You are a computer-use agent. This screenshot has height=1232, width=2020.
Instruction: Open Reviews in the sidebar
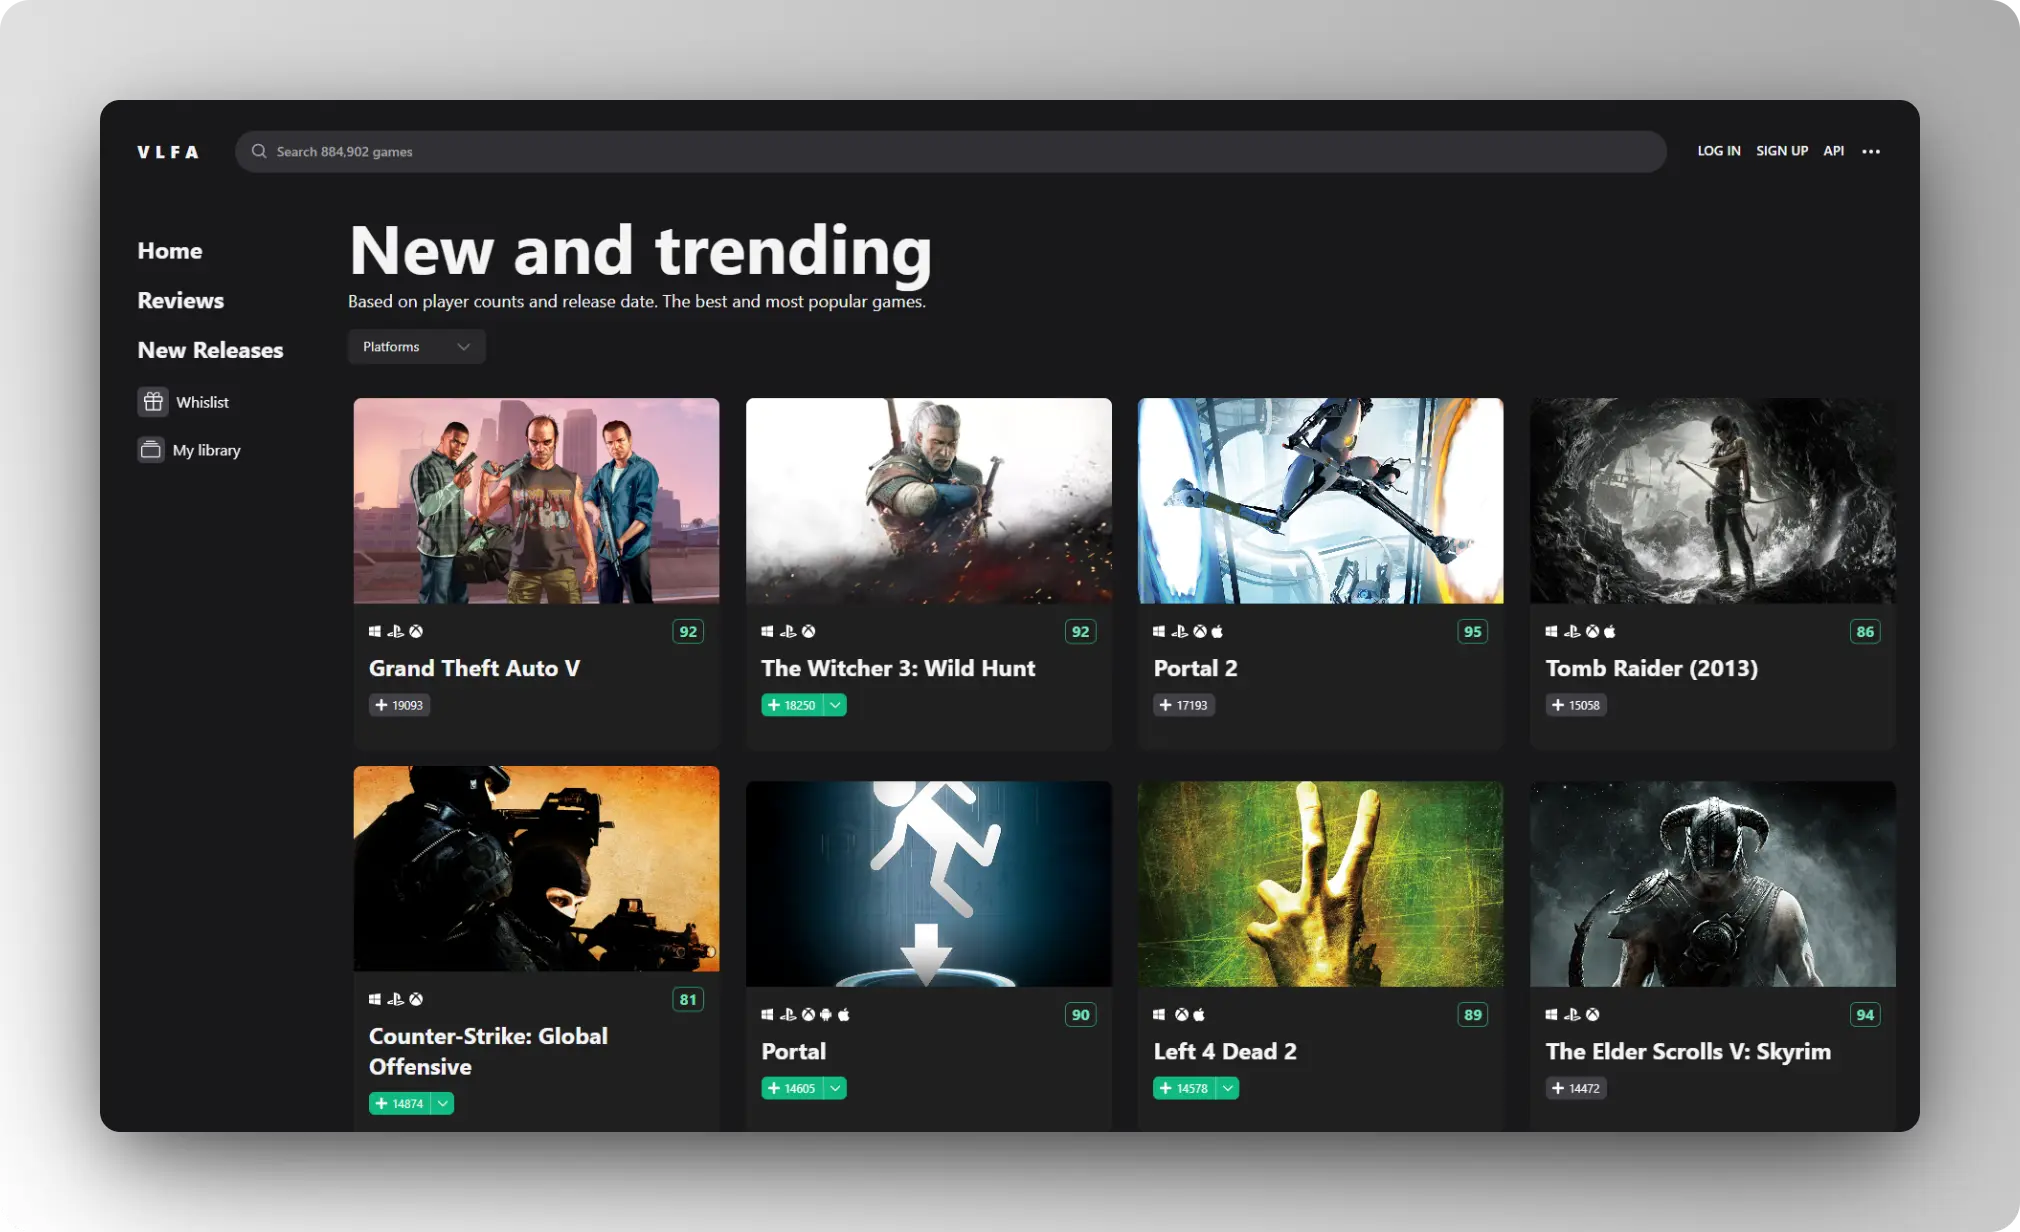(181, 300)
